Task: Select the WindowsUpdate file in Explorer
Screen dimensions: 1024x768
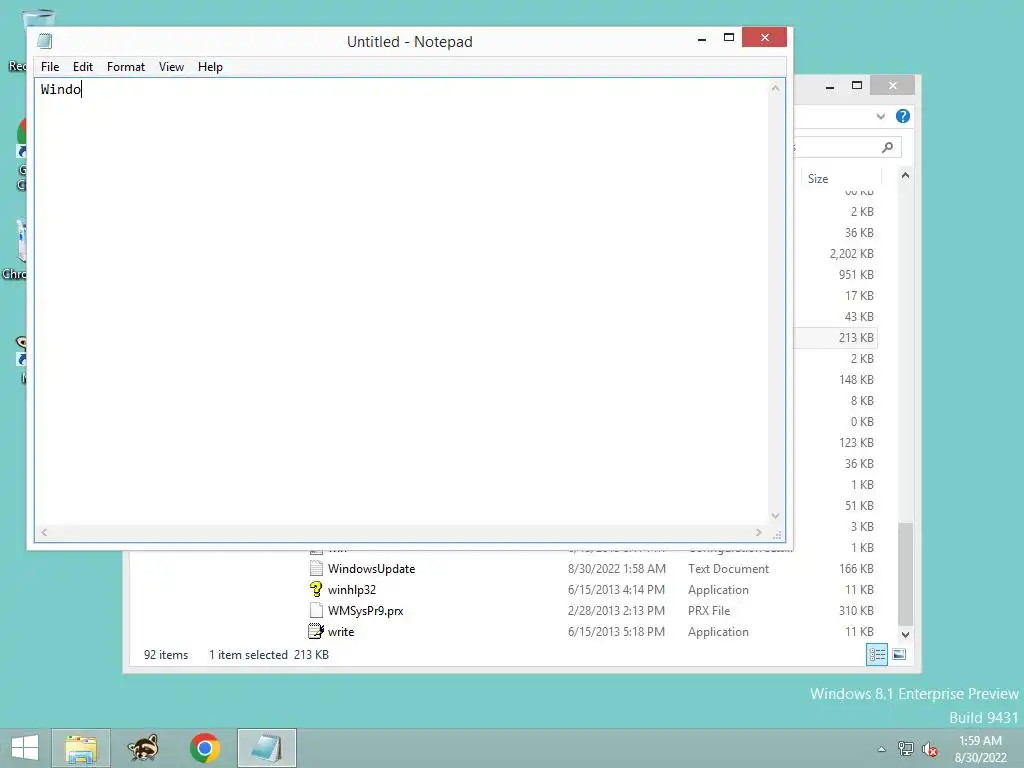Action: [371, 569]
